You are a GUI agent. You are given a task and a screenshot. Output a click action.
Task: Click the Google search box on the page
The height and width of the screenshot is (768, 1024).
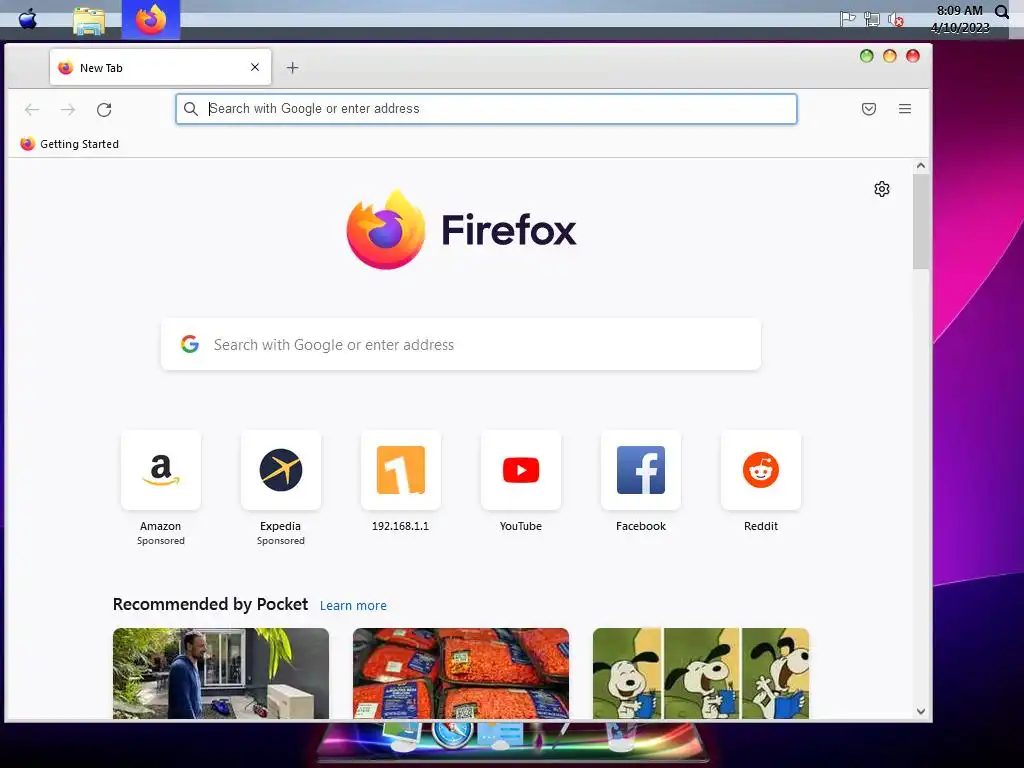pyautogui.click(x=460, y=344)
